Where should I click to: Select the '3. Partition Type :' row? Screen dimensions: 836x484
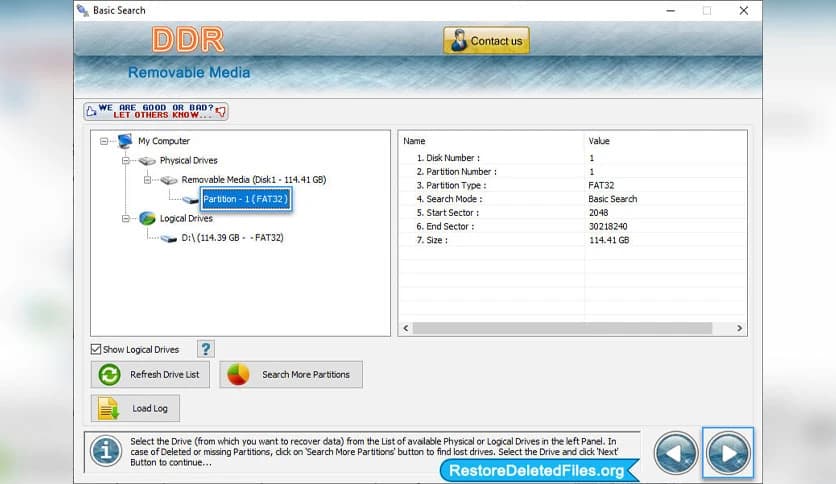coord(573,185)
